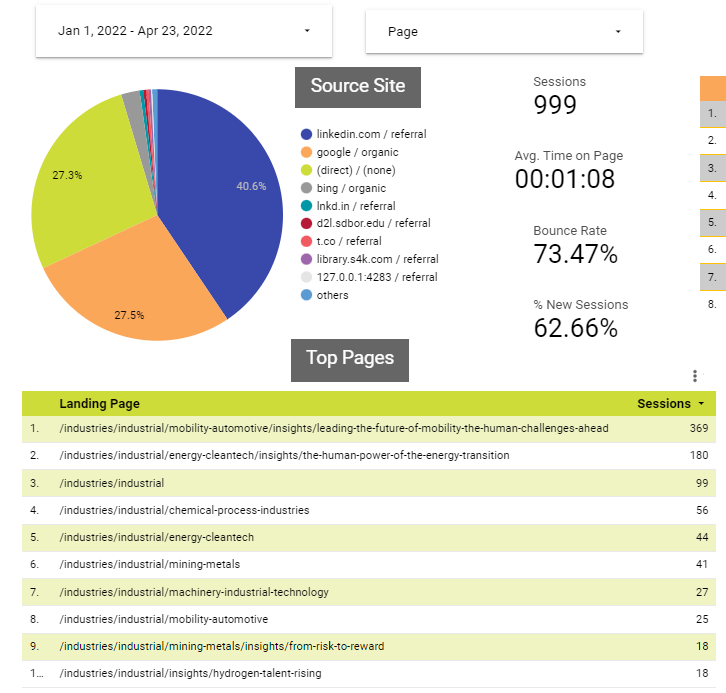This screenshot has height=693, width=726.
Task: Click the energy-transition insights landing page row
Action: (x=284, y=455)
